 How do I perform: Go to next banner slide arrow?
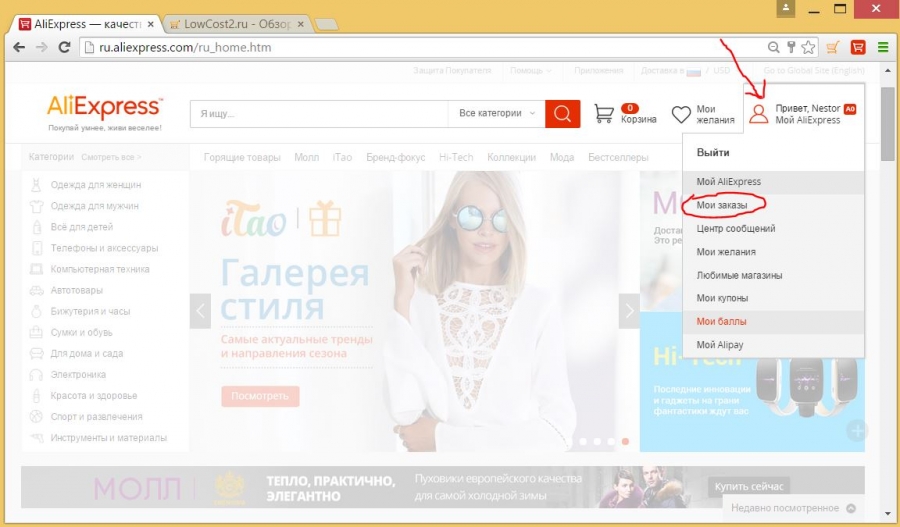click(x=629, y=311)
